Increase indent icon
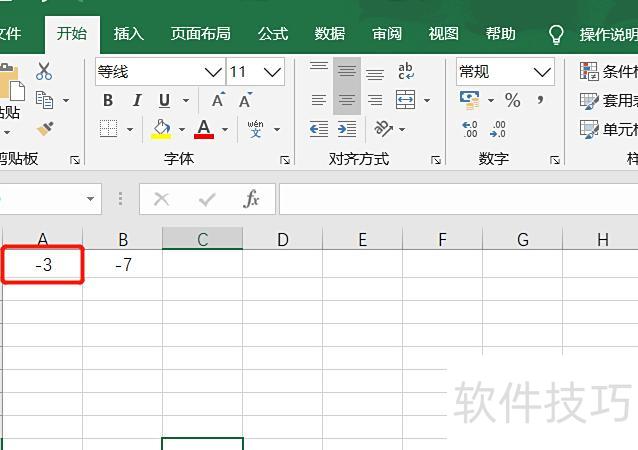Screen dimensions: 638x450 click(347, 129)
